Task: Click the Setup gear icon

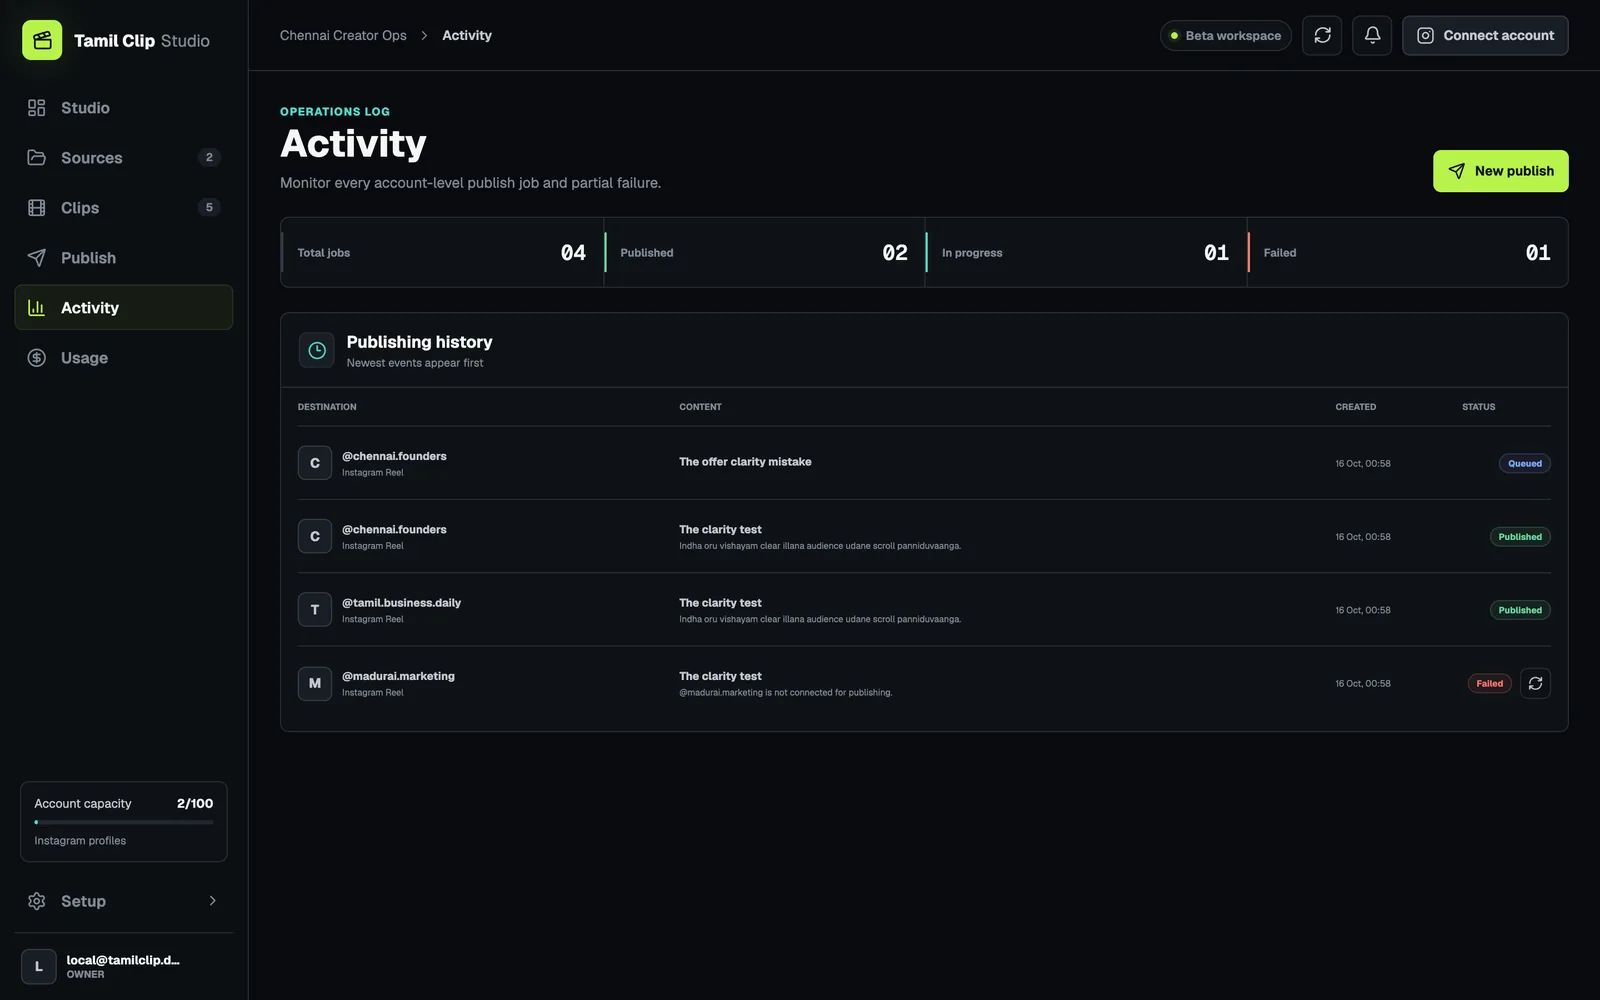Action: click(x=37, y=901)
